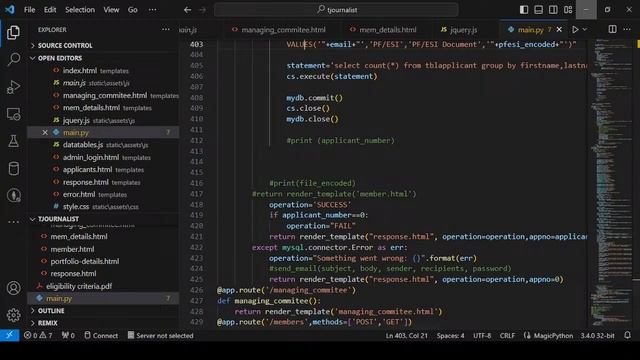This screenshot has height=360, width=640.
Task: Open admin_login.html in Open Editors
Action: point(103,157)
